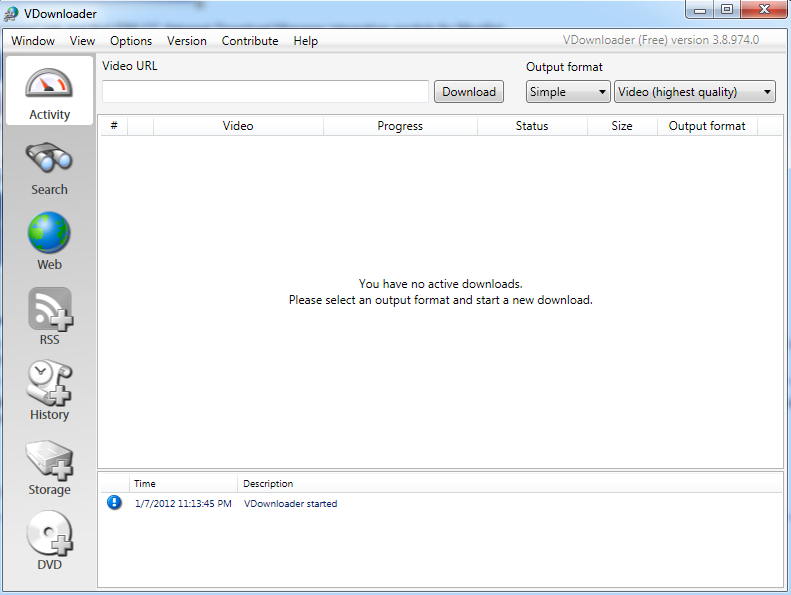791x595 pixels.
Task: Expand the Simple output mode dropdown
Action: 568,92
